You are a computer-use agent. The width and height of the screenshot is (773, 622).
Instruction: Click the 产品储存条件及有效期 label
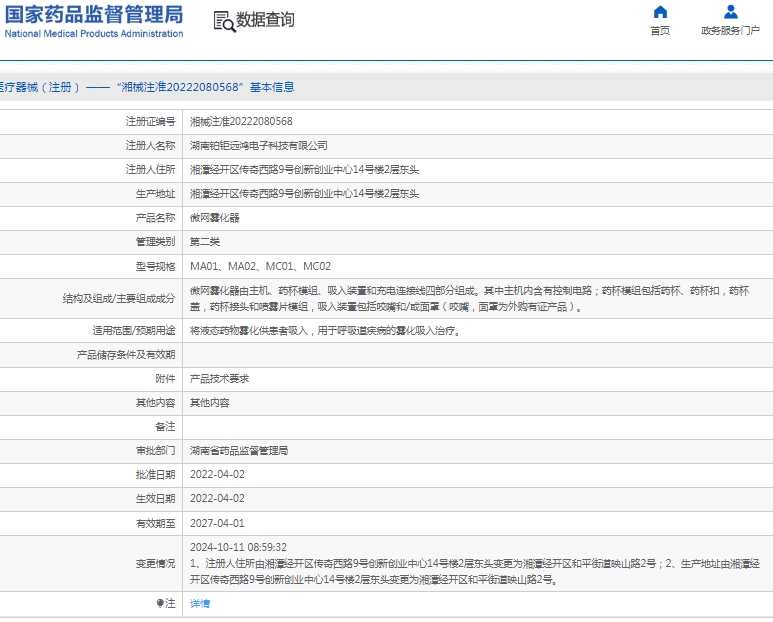[x=126, y=355]
